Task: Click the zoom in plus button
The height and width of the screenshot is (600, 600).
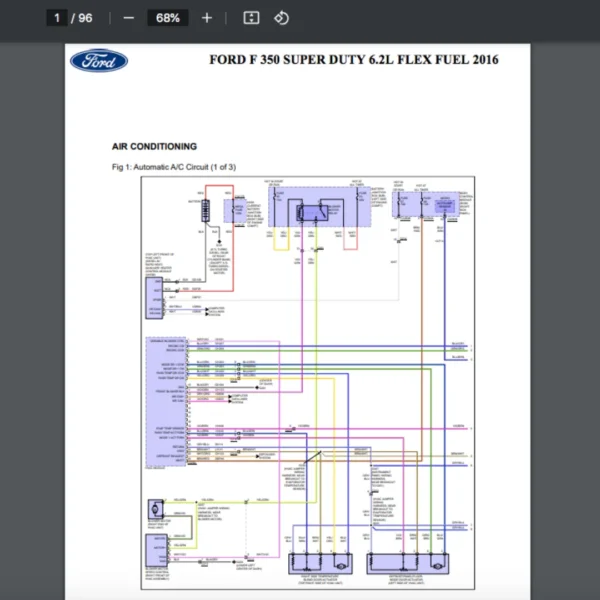Action: [x=207, y=18]
